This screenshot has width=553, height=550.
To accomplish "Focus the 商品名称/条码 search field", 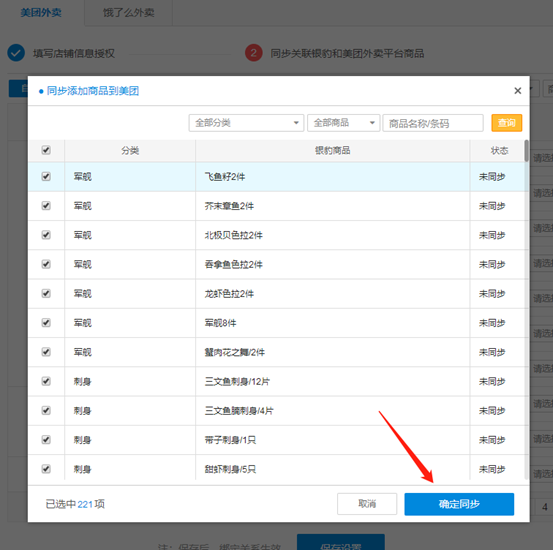I will (x=433, y=123).
